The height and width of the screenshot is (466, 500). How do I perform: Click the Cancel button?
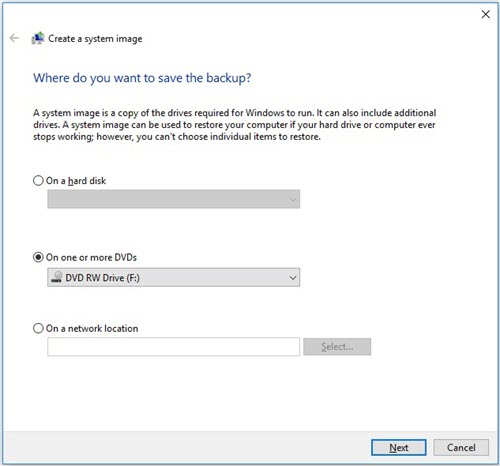[461, 447]
